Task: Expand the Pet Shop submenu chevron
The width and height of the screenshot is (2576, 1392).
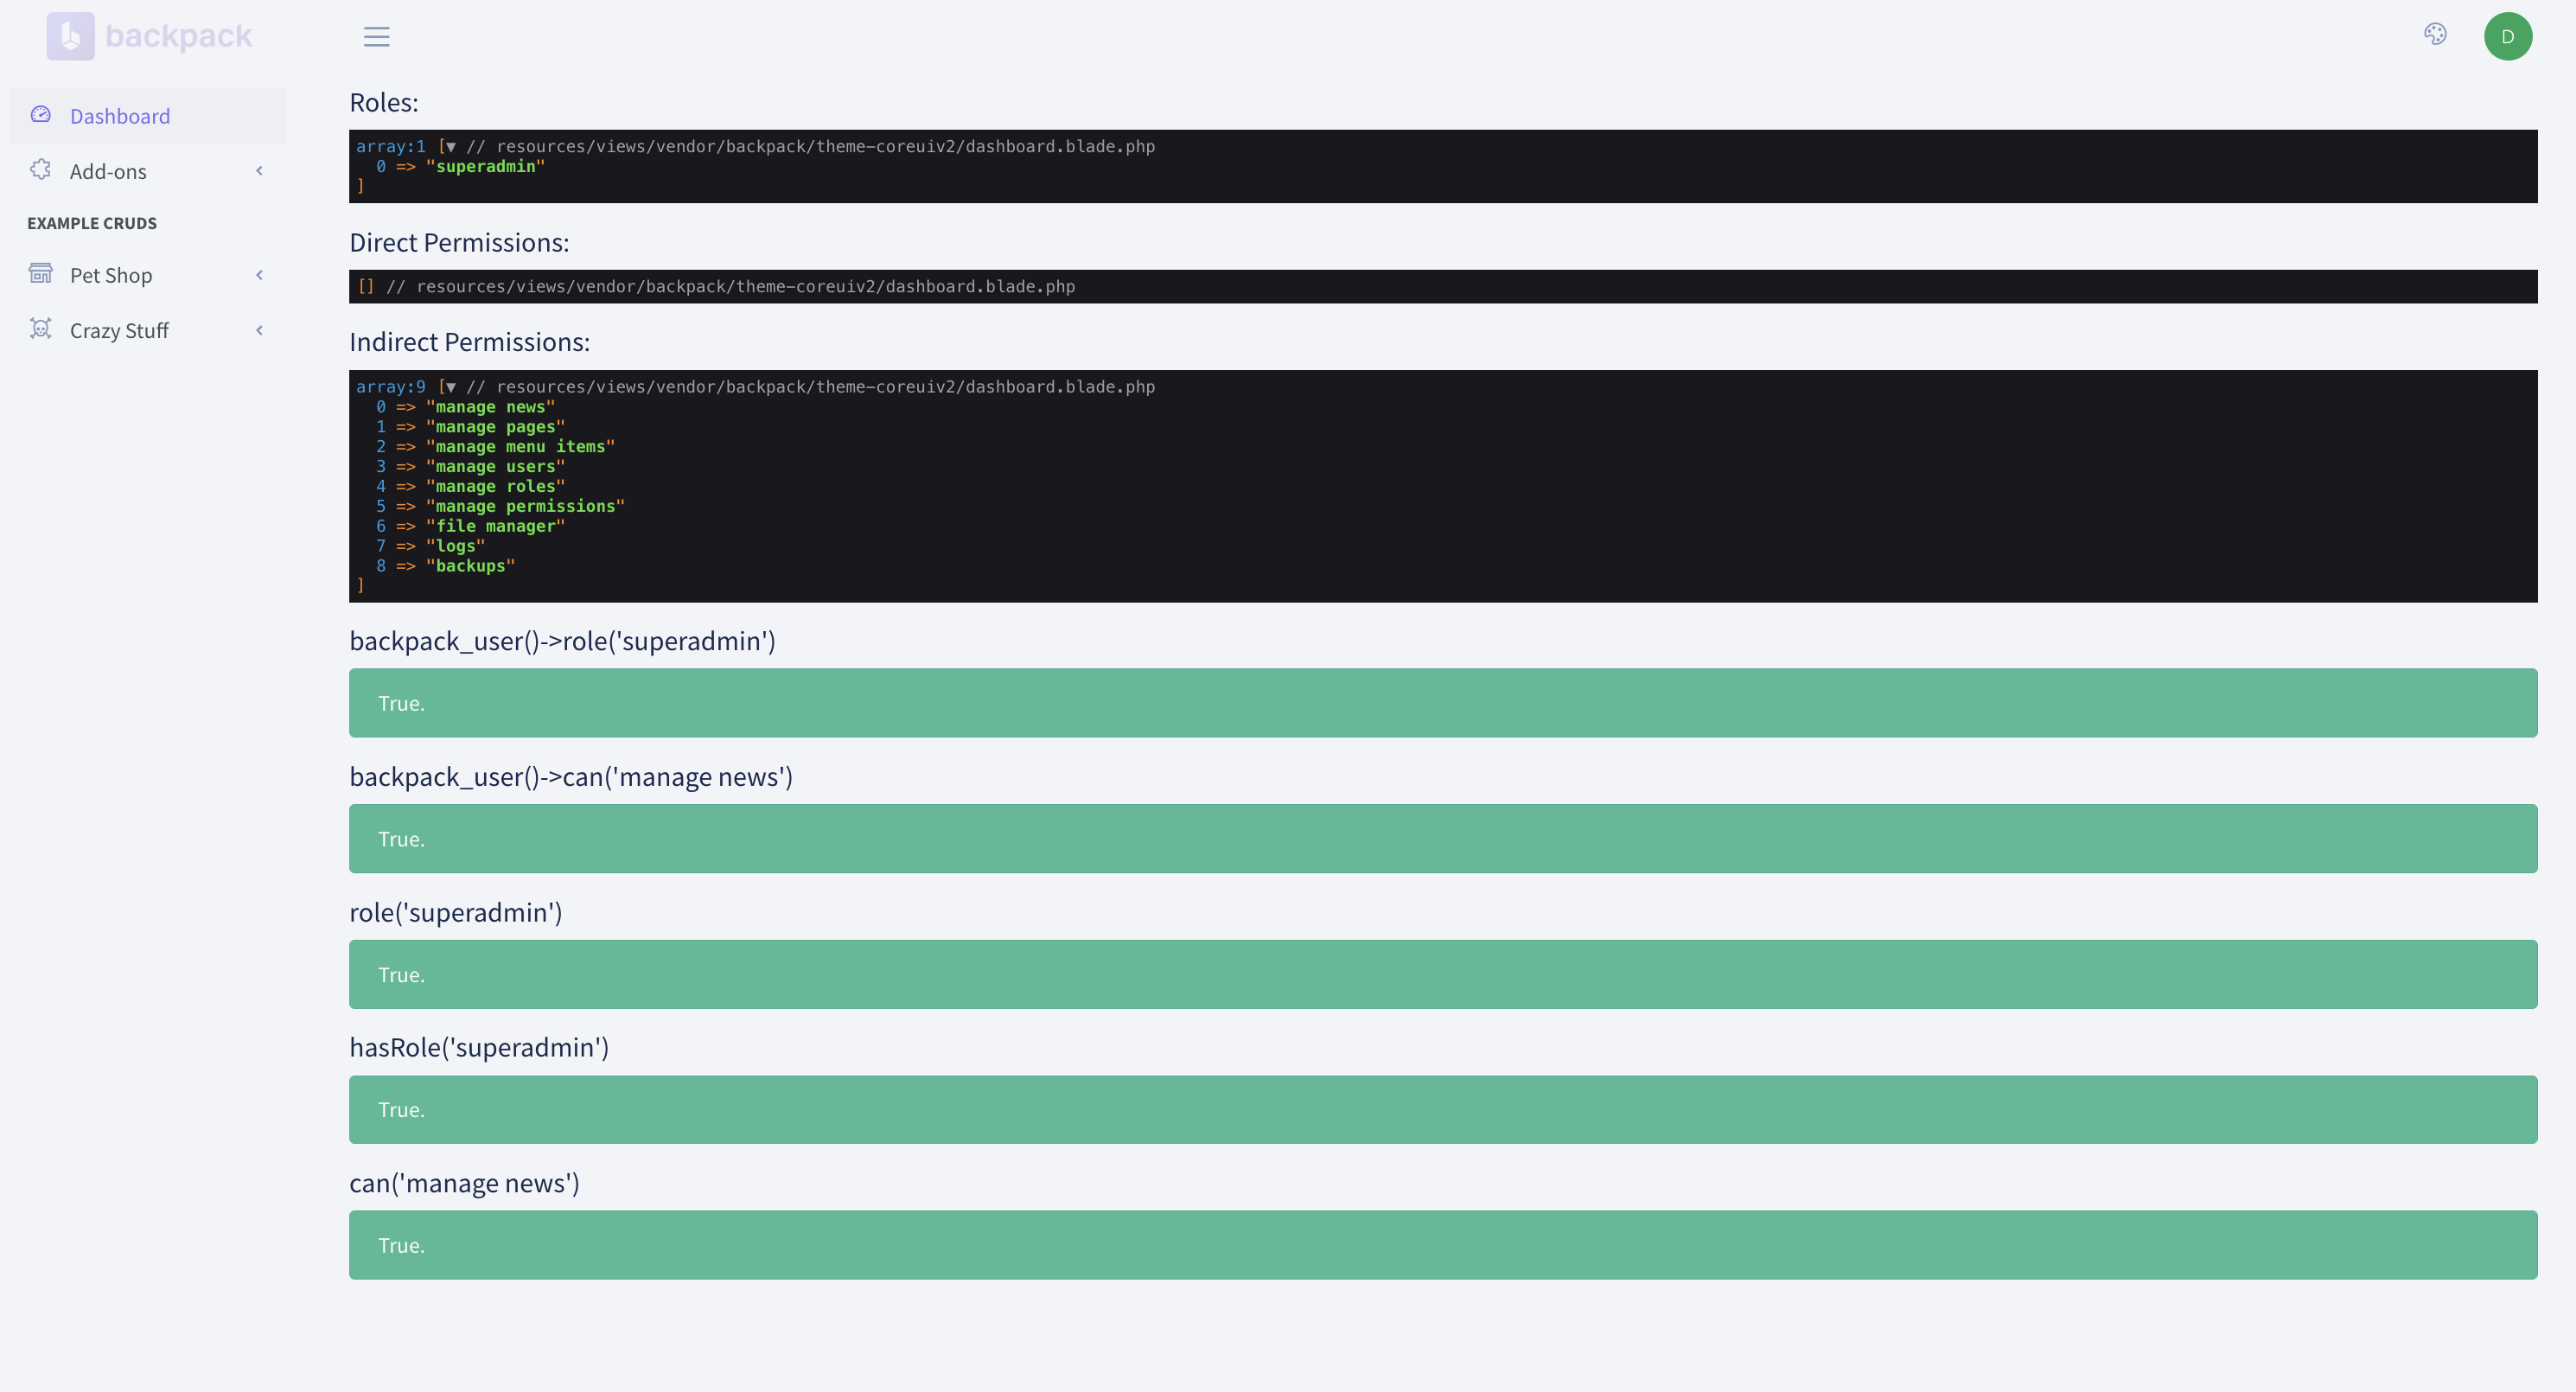Action: [x=259, y=274]
